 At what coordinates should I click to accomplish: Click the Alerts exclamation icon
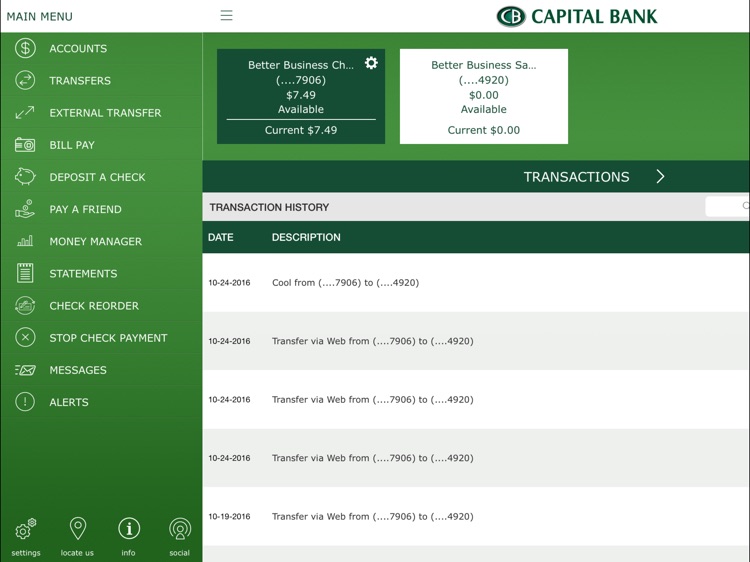(25, 402)
